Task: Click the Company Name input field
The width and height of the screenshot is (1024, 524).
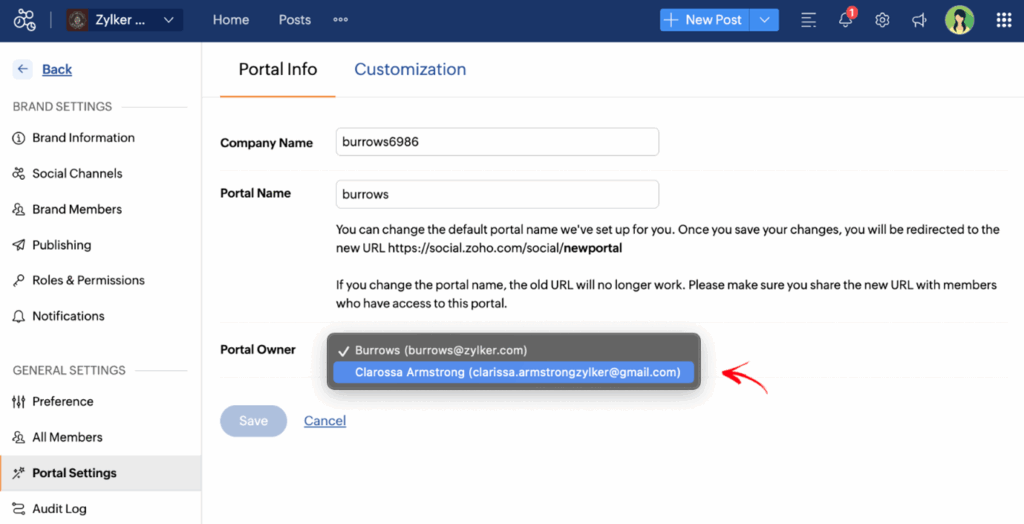Action: [497, 142]
